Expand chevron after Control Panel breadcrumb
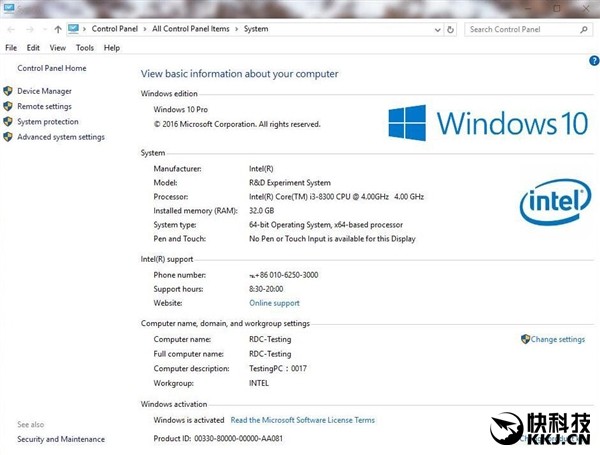 (x=145, y=29)
